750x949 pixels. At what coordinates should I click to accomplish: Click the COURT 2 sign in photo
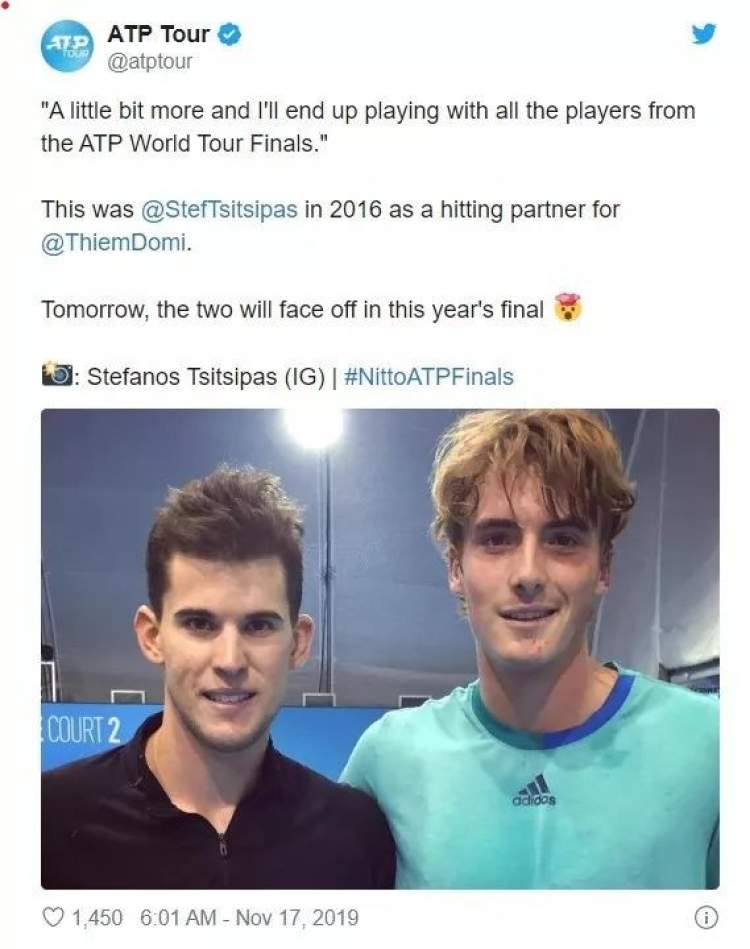click(x=83, y=729)
